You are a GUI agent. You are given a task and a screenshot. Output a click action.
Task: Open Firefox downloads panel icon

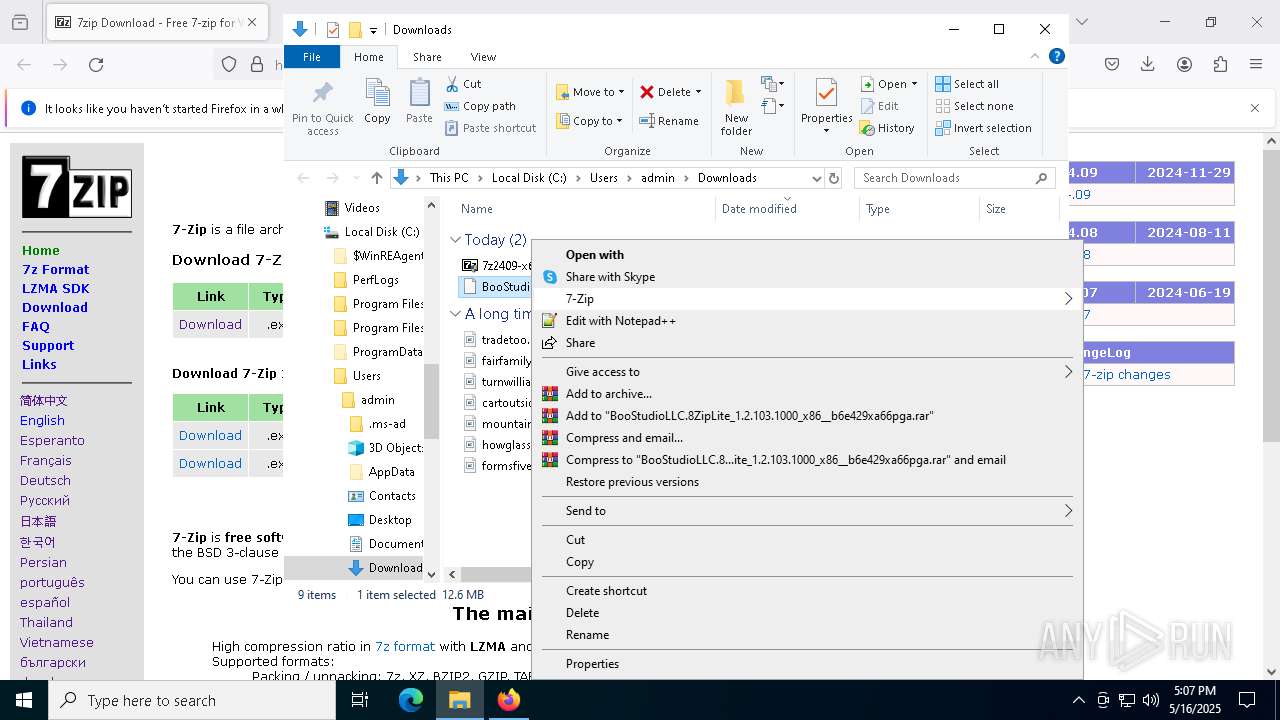(x=1148, y=65)
